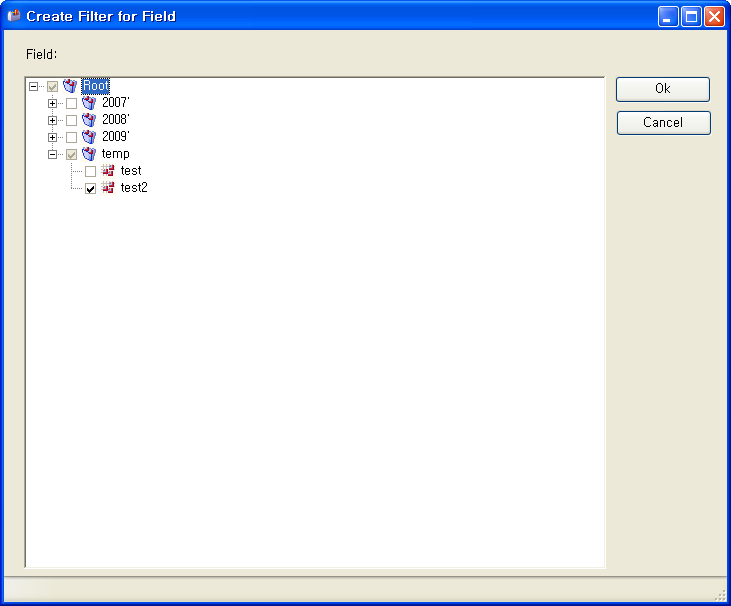Toggle the temp checkbox
731x606 pixels.
pos(71,154)
